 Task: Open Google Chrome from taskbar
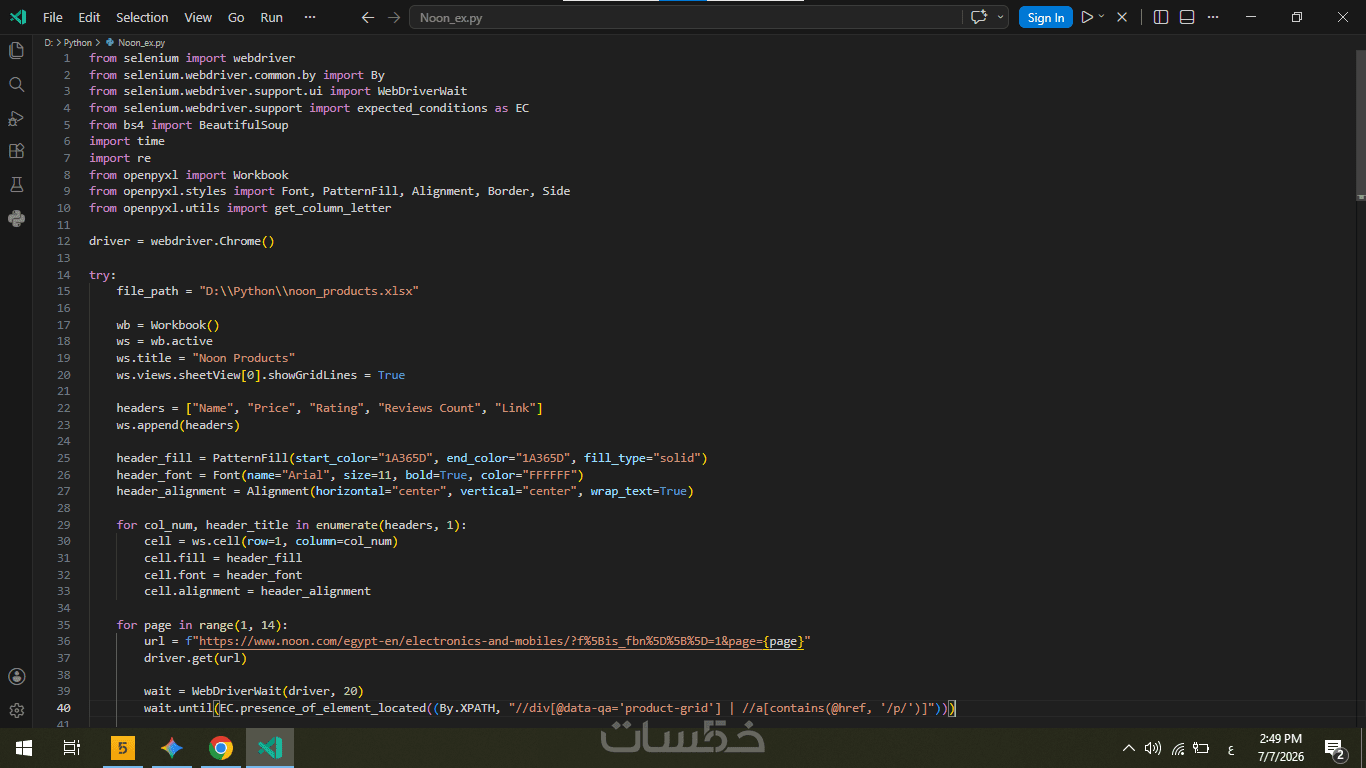click(x=221, y=748)
